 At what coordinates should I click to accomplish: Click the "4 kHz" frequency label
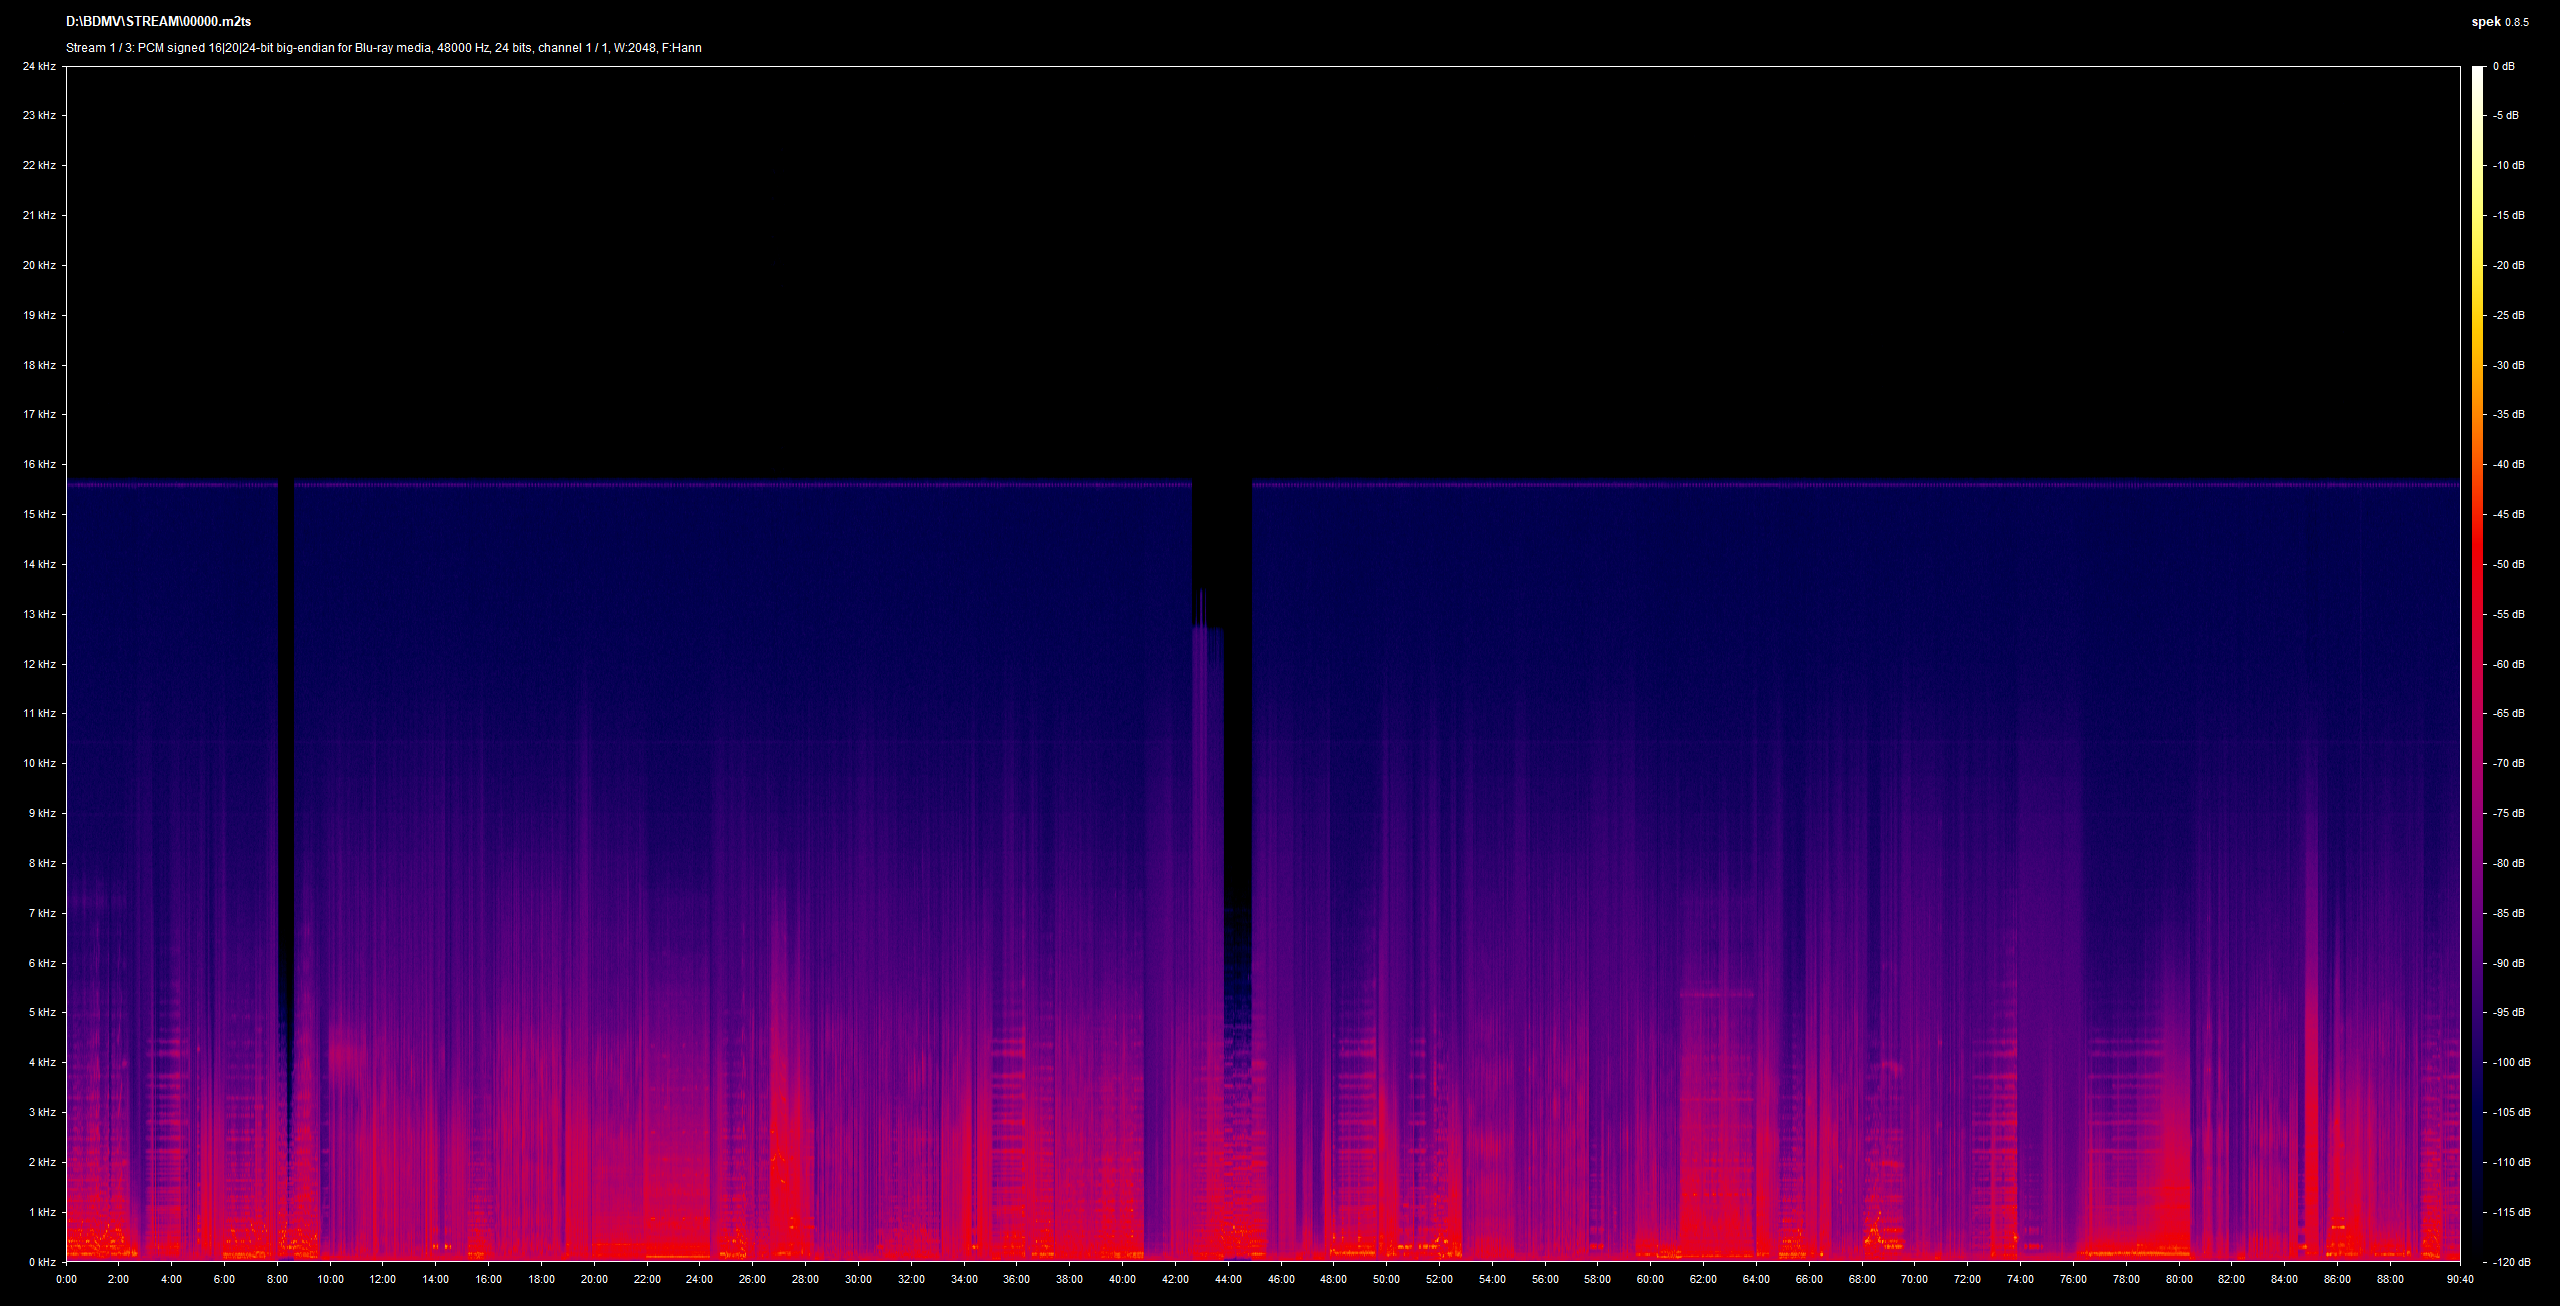point(42,1063)
